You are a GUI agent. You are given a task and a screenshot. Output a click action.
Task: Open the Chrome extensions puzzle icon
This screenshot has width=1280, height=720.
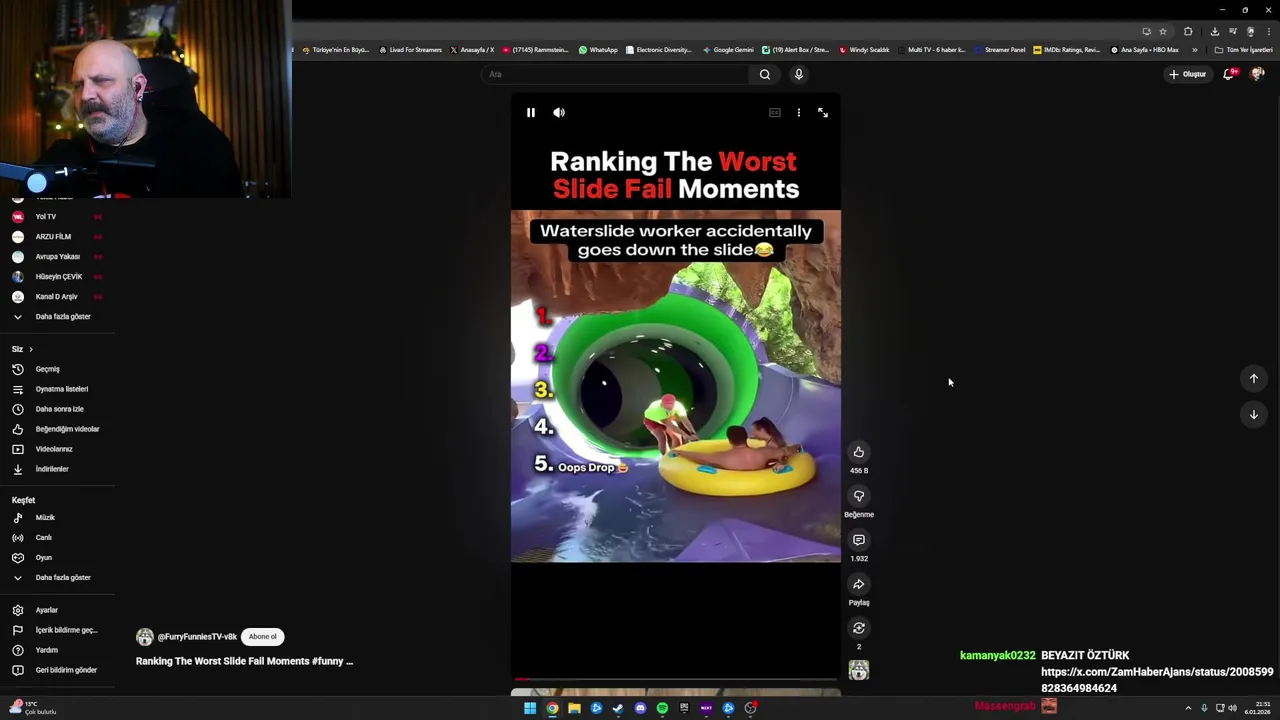click(x=1188, y=31)
